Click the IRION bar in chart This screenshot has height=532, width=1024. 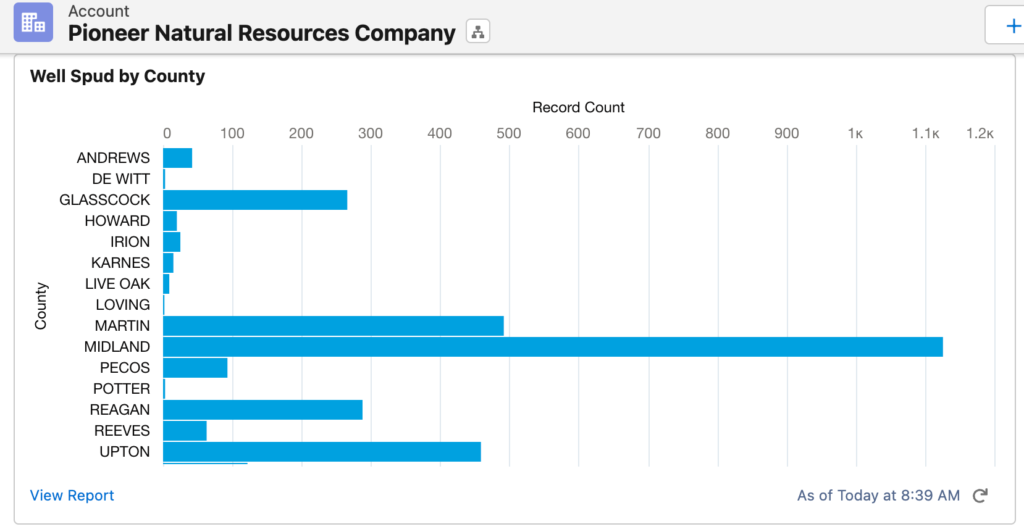pyautogui.click(x=172, y=242)
